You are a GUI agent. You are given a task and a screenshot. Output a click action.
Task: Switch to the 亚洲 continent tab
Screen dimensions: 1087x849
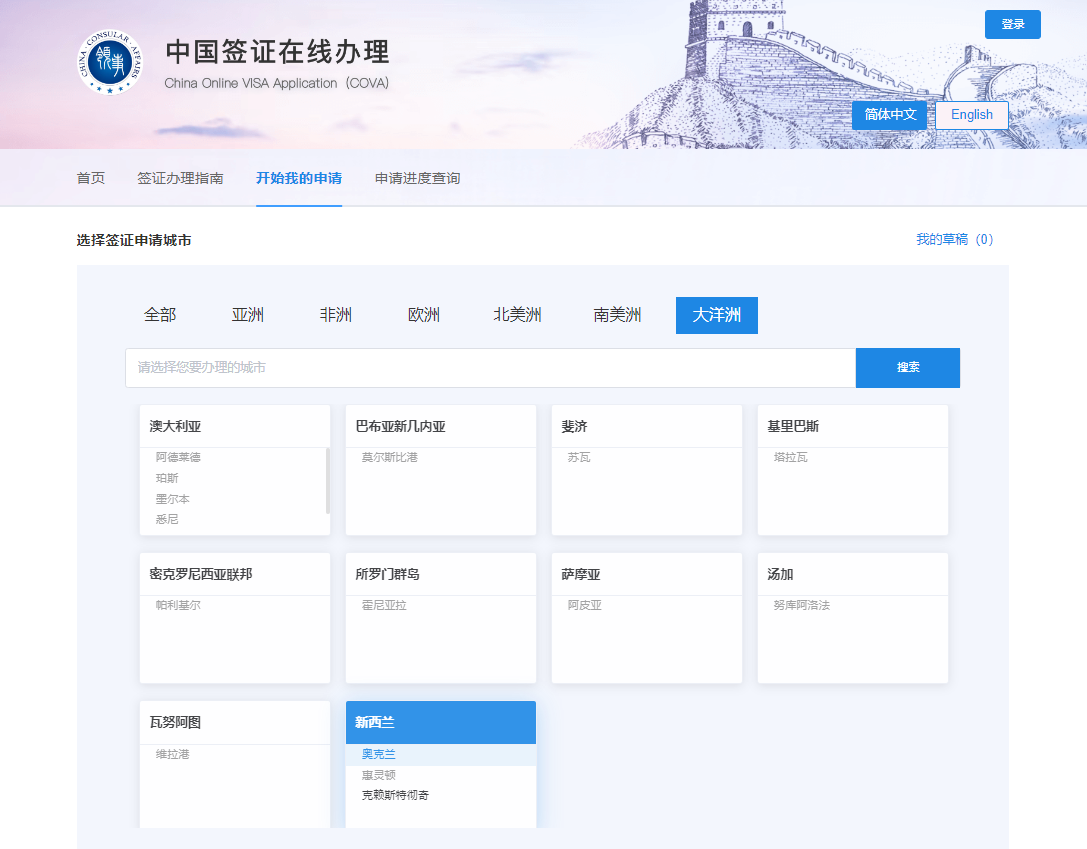tap(248, 314)
